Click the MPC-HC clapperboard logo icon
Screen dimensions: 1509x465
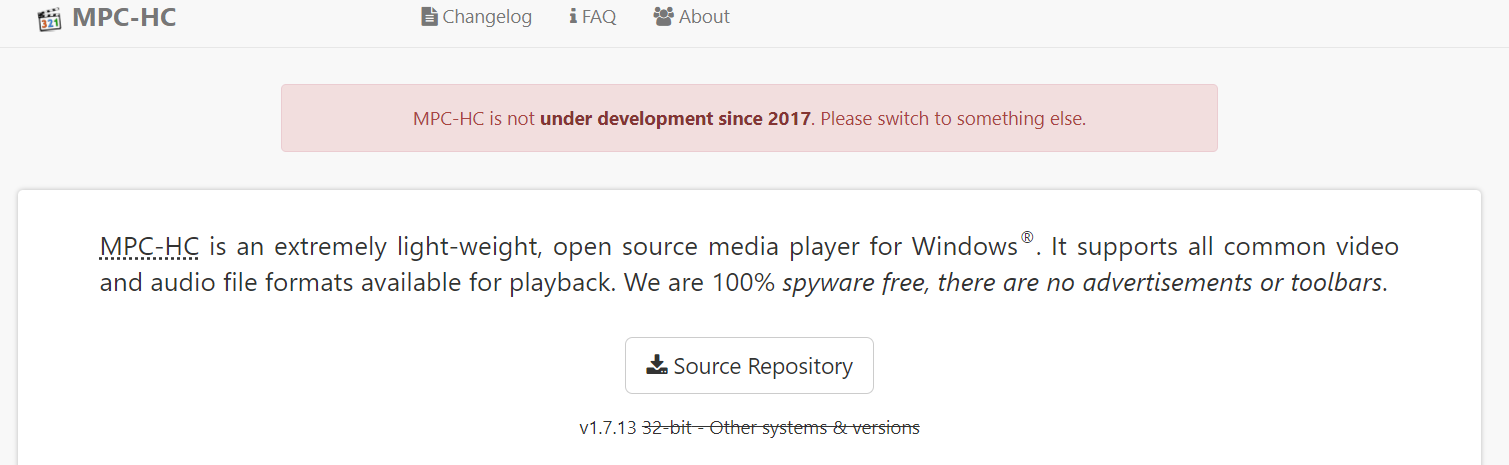pos(50,19)
